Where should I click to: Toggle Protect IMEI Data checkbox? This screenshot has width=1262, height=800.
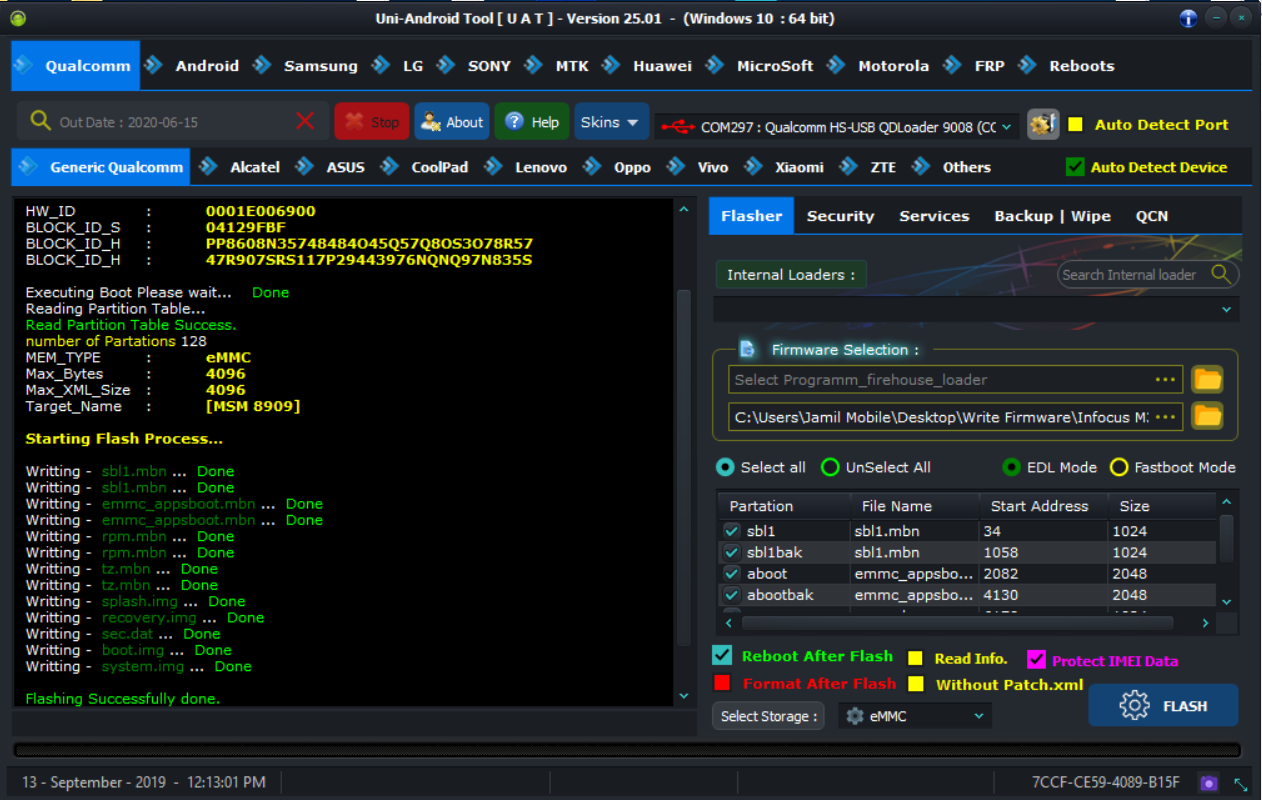tap(1036, 659)
